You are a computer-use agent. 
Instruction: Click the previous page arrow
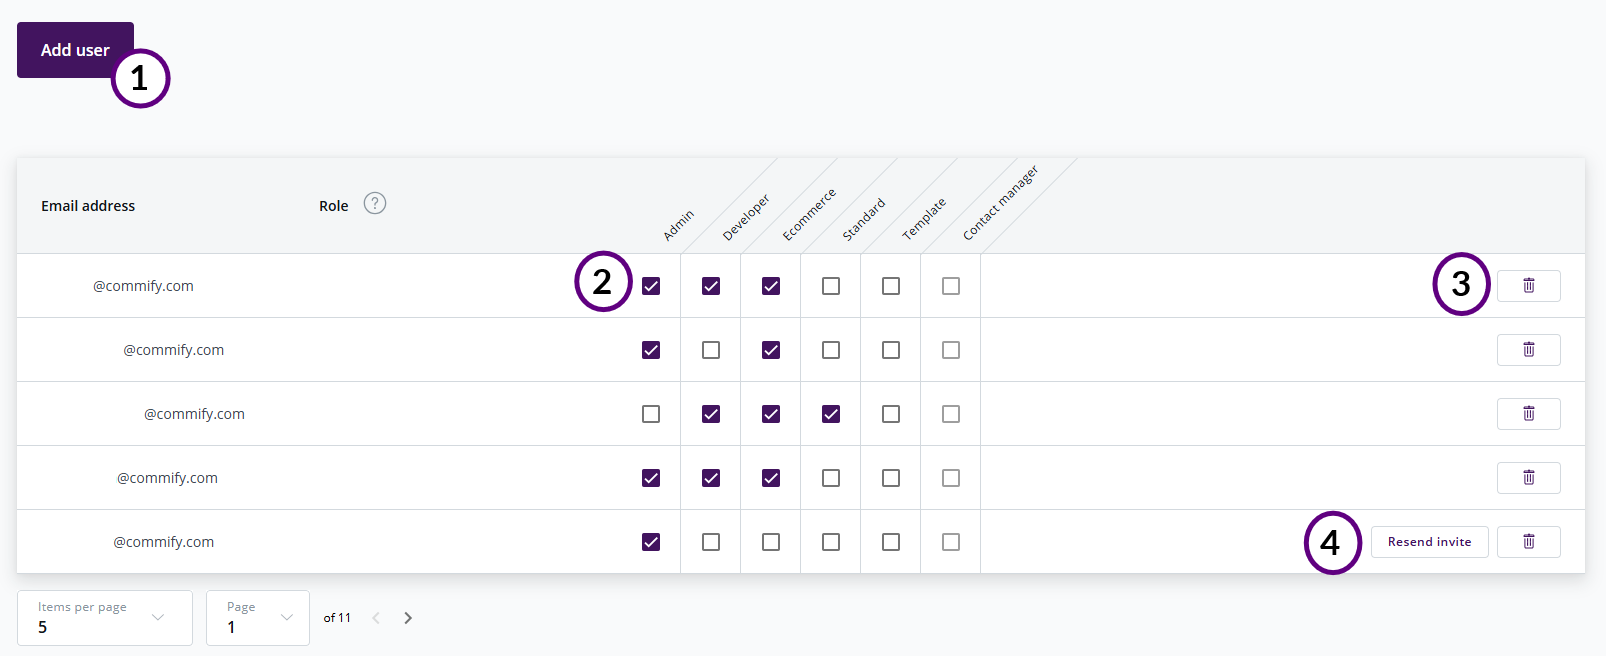pyautogui.click(x=375, y=617)
